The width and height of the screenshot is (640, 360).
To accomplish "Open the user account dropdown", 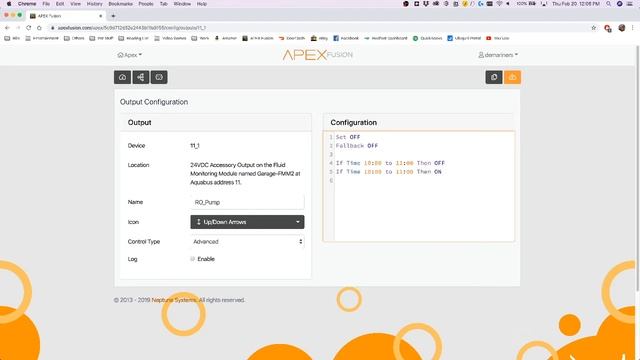I will (498, 55).
